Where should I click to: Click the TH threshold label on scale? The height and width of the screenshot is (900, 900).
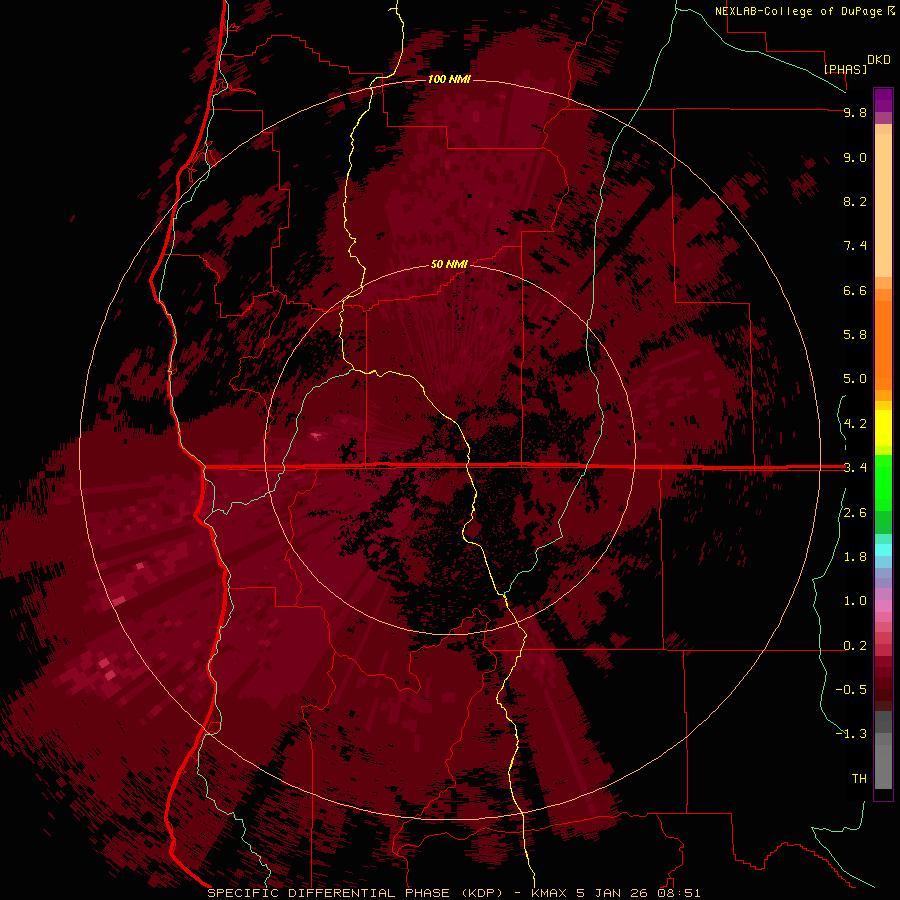coord(859,779)
